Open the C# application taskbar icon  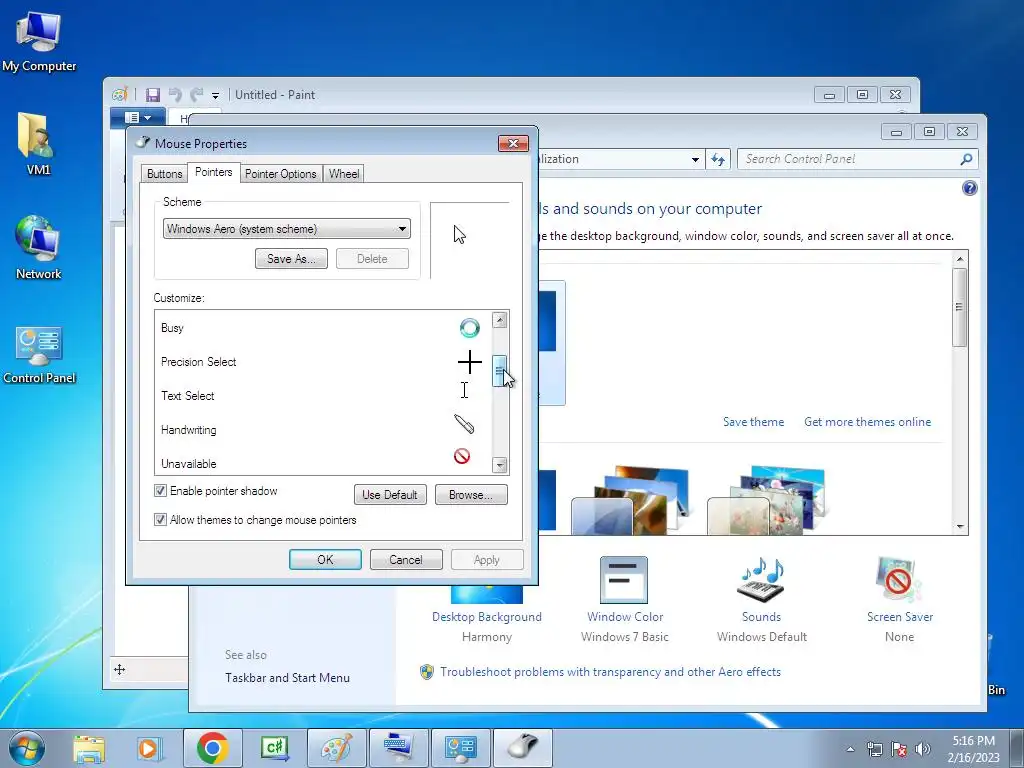tap(274, 748)
